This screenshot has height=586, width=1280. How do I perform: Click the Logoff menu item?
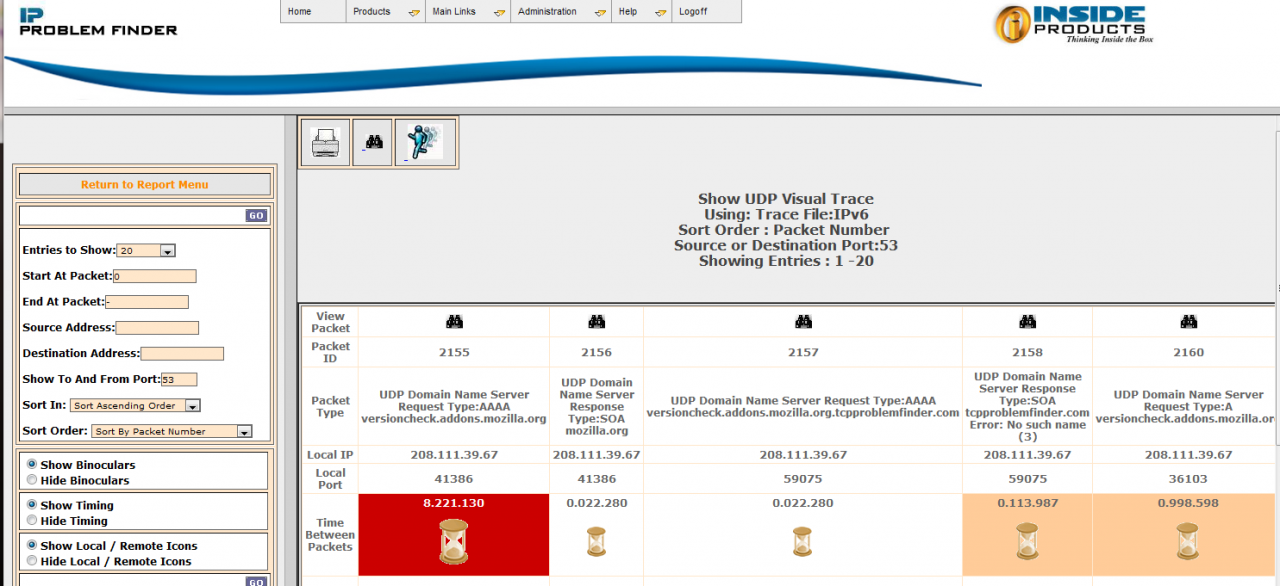(693, 12)
